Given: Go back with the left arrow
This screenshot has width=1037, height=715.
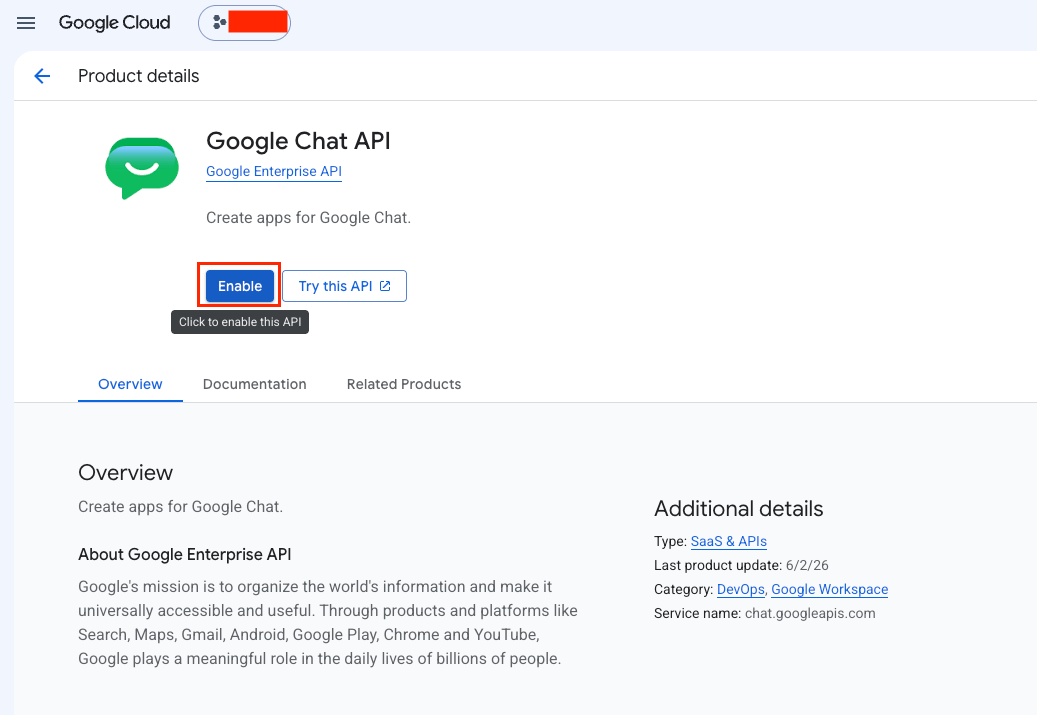Looking at the screenshot, I should 42,76.
